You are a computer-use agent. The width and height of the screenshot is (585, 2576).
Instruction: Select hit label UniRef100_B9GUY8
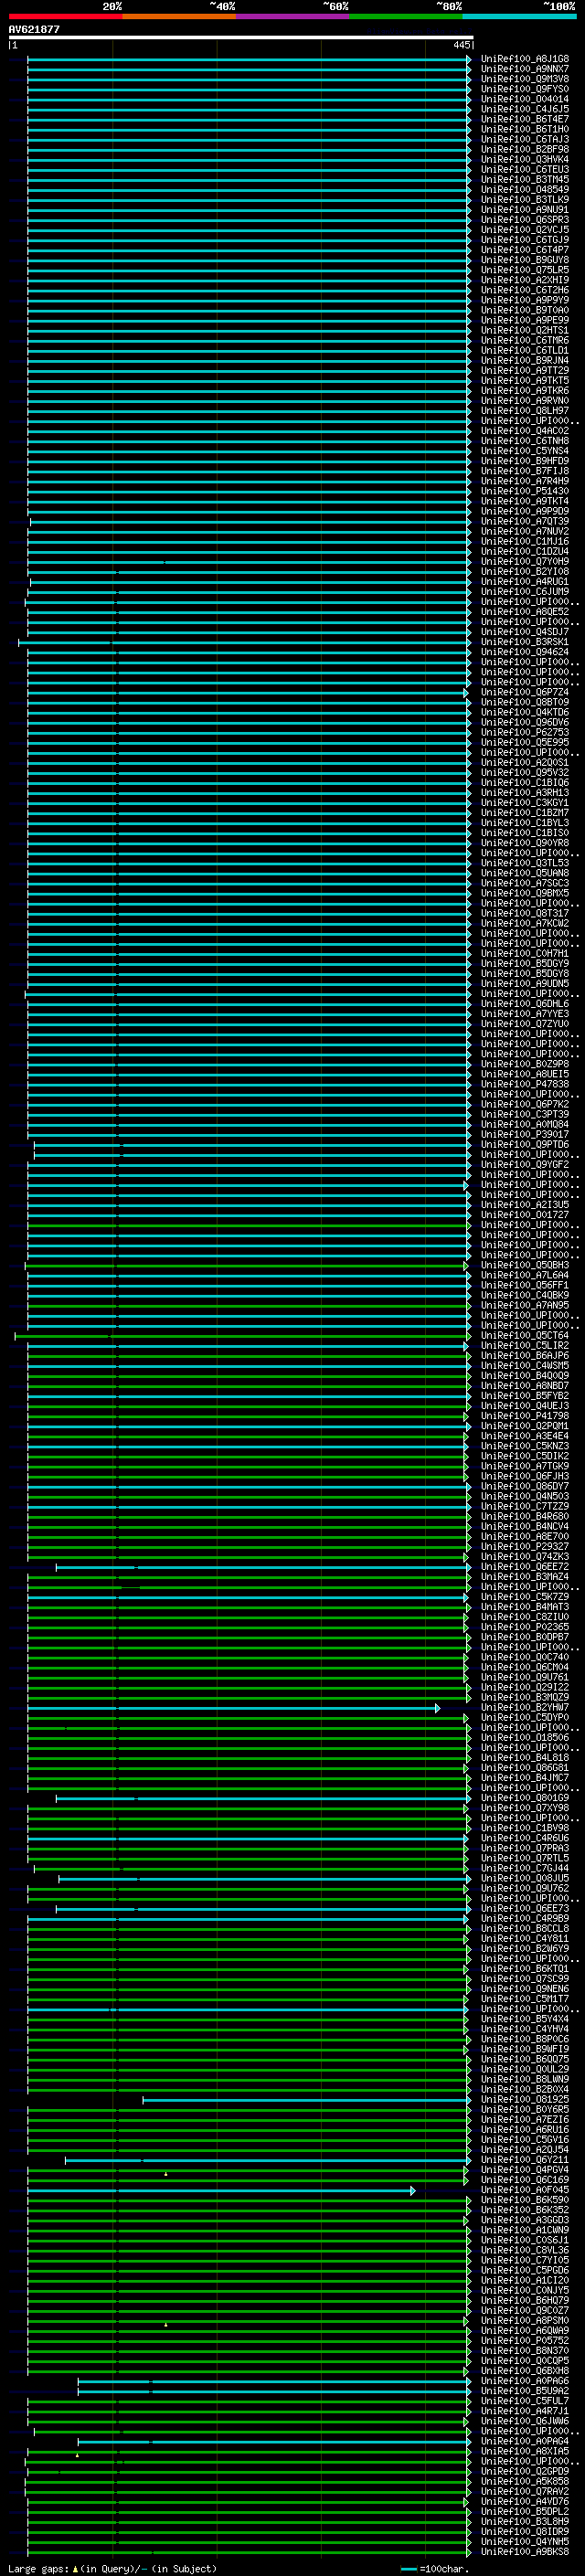[x=525, y=260]
